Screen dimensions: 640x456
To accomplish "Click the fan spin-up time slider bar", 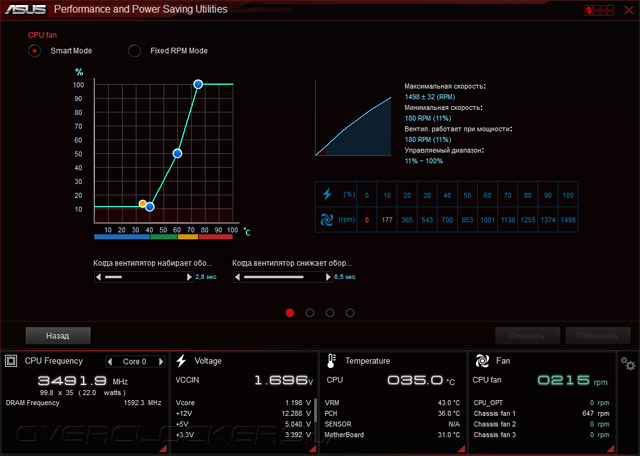I will tap(144, 277).
